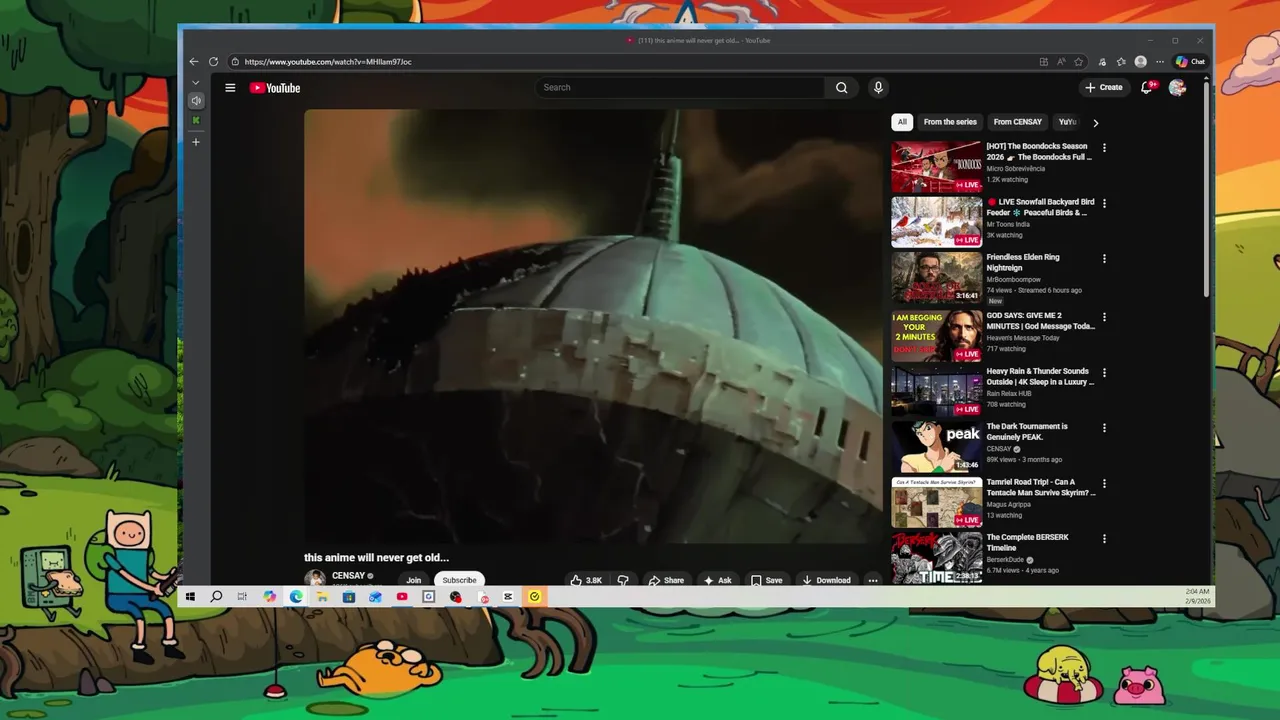This screenshot has height=720, width=1280.
Task: Start voice search with the microphone icon
Action: [878, 88]
